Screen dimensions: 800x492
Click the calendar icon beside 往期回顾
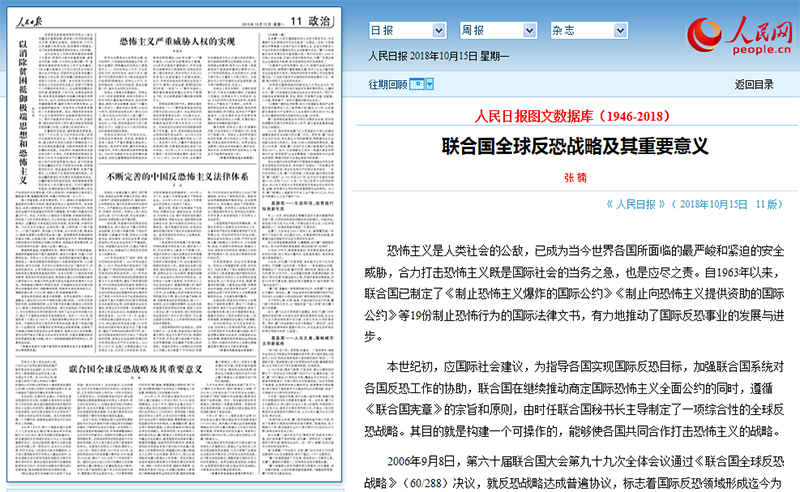pos(416,85)
